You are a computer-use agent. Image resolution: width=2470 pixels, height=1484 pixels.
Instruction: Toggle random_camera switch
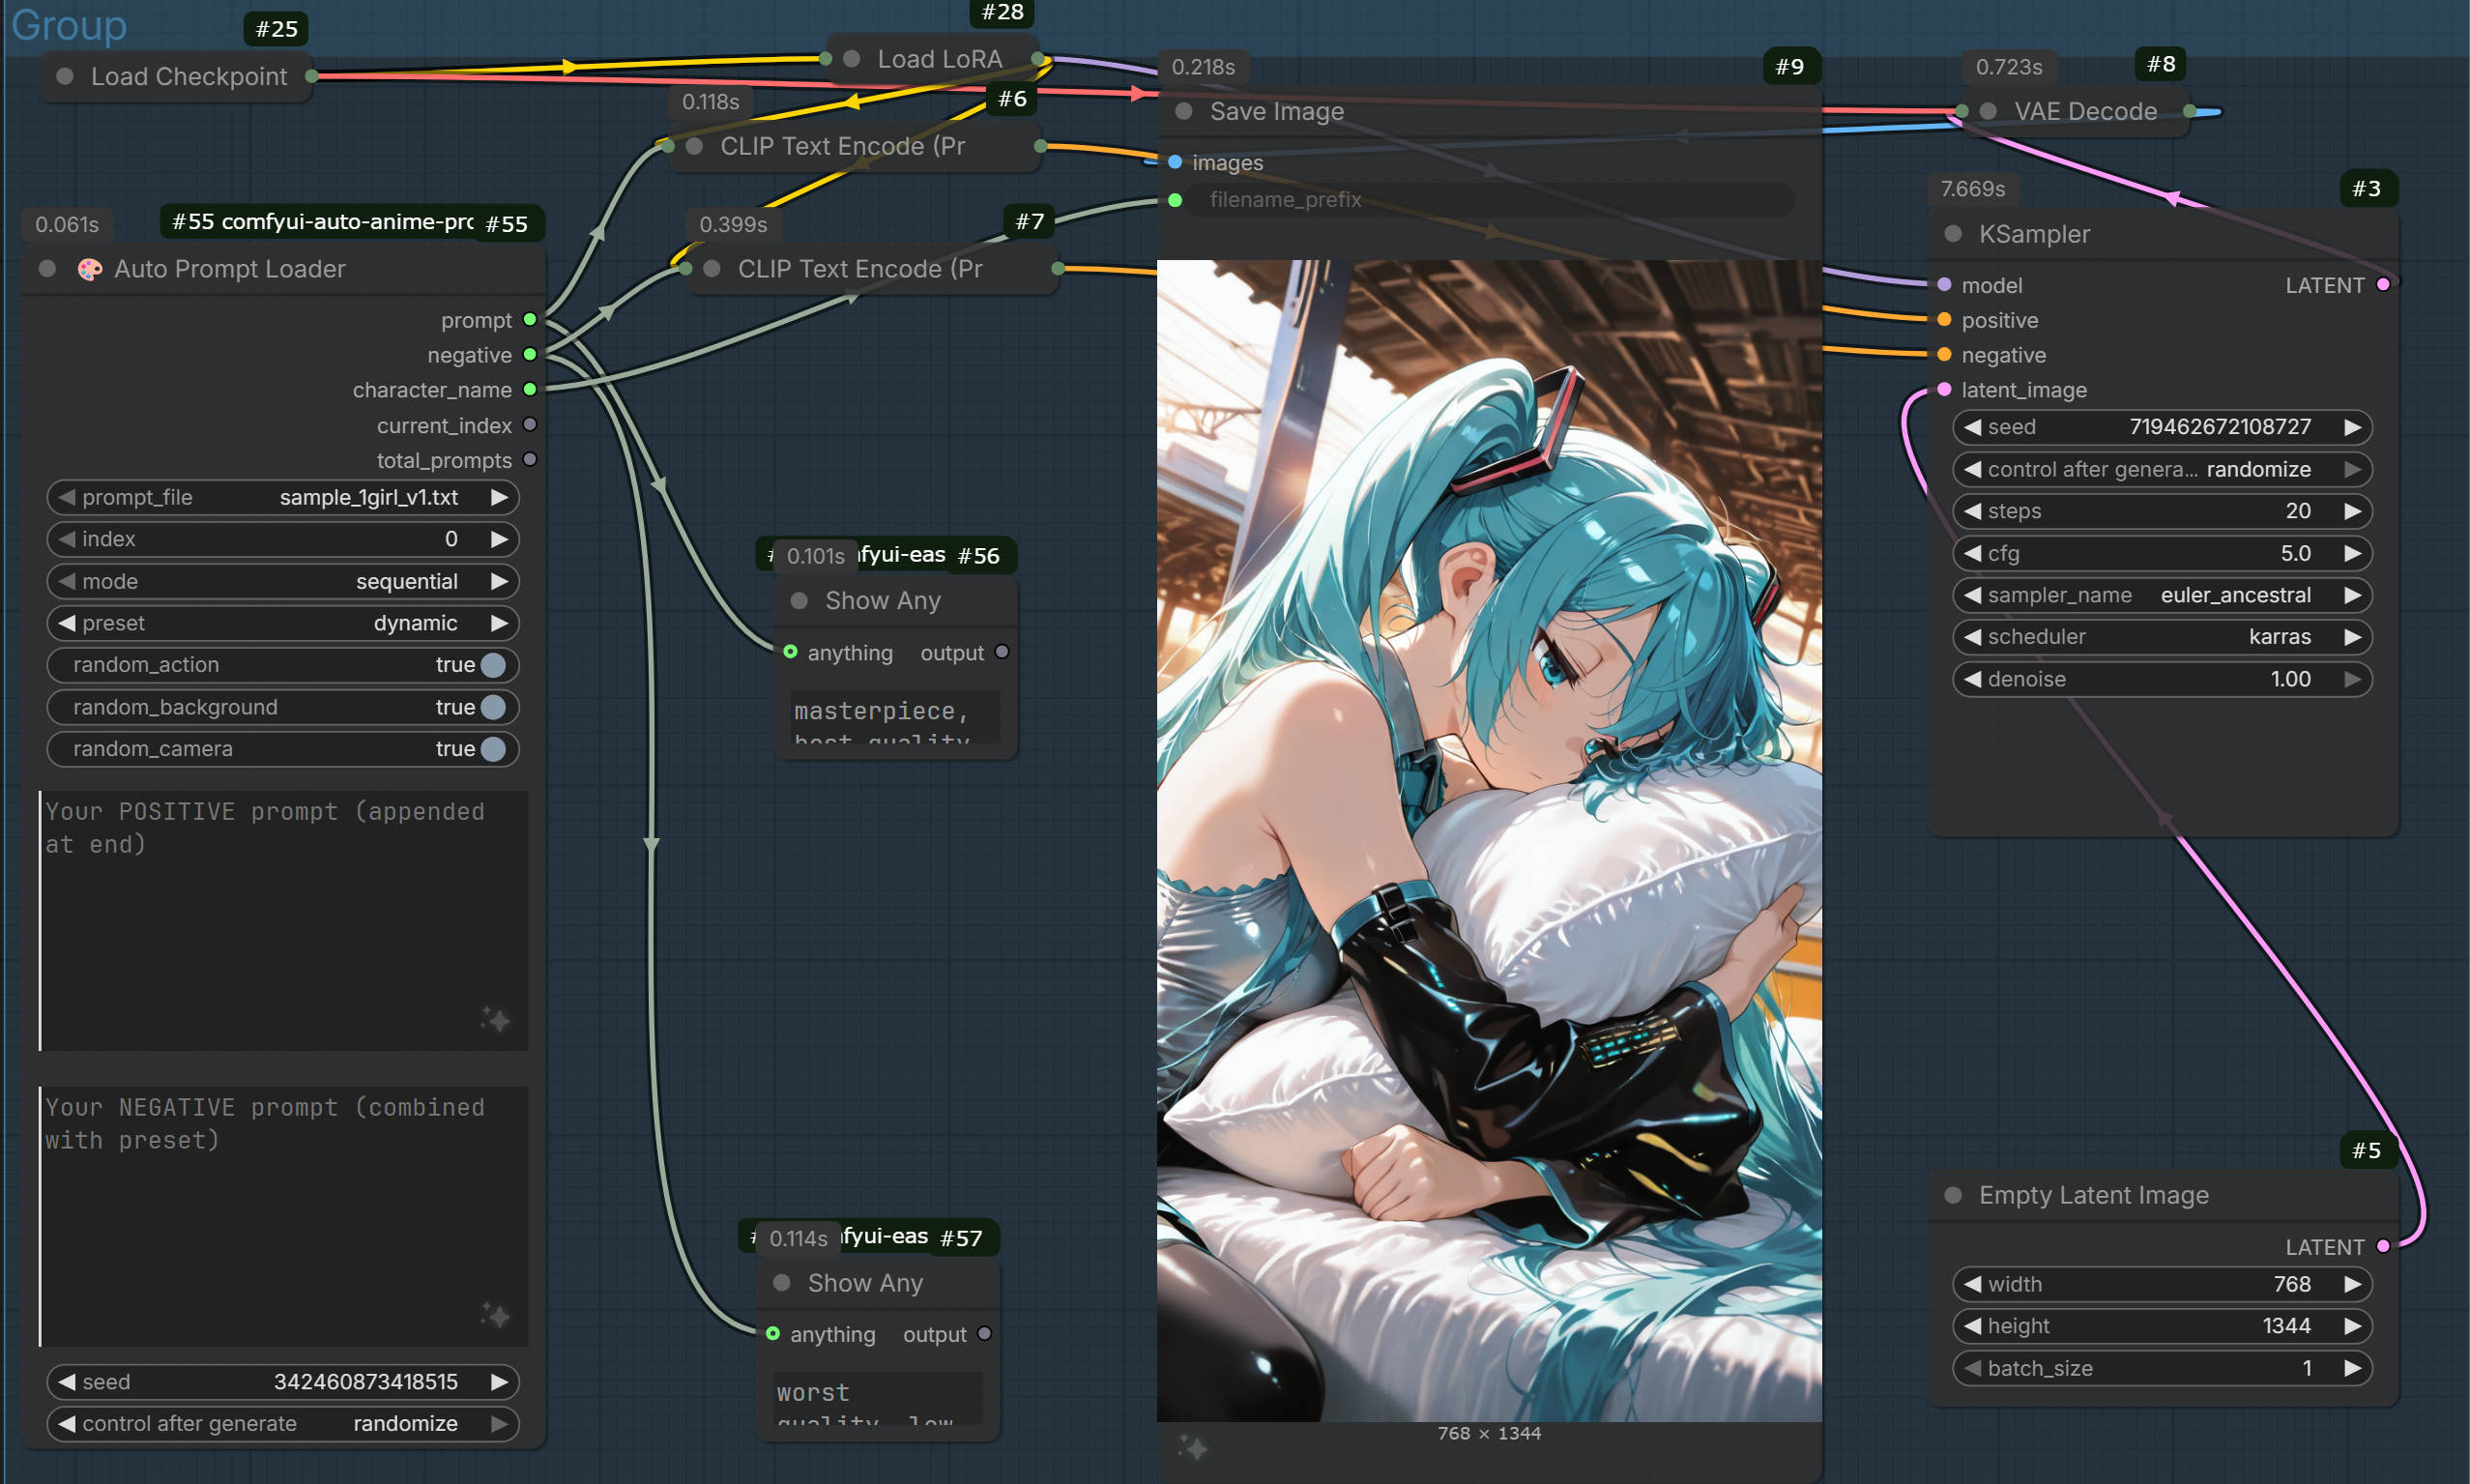click(493, 749)
